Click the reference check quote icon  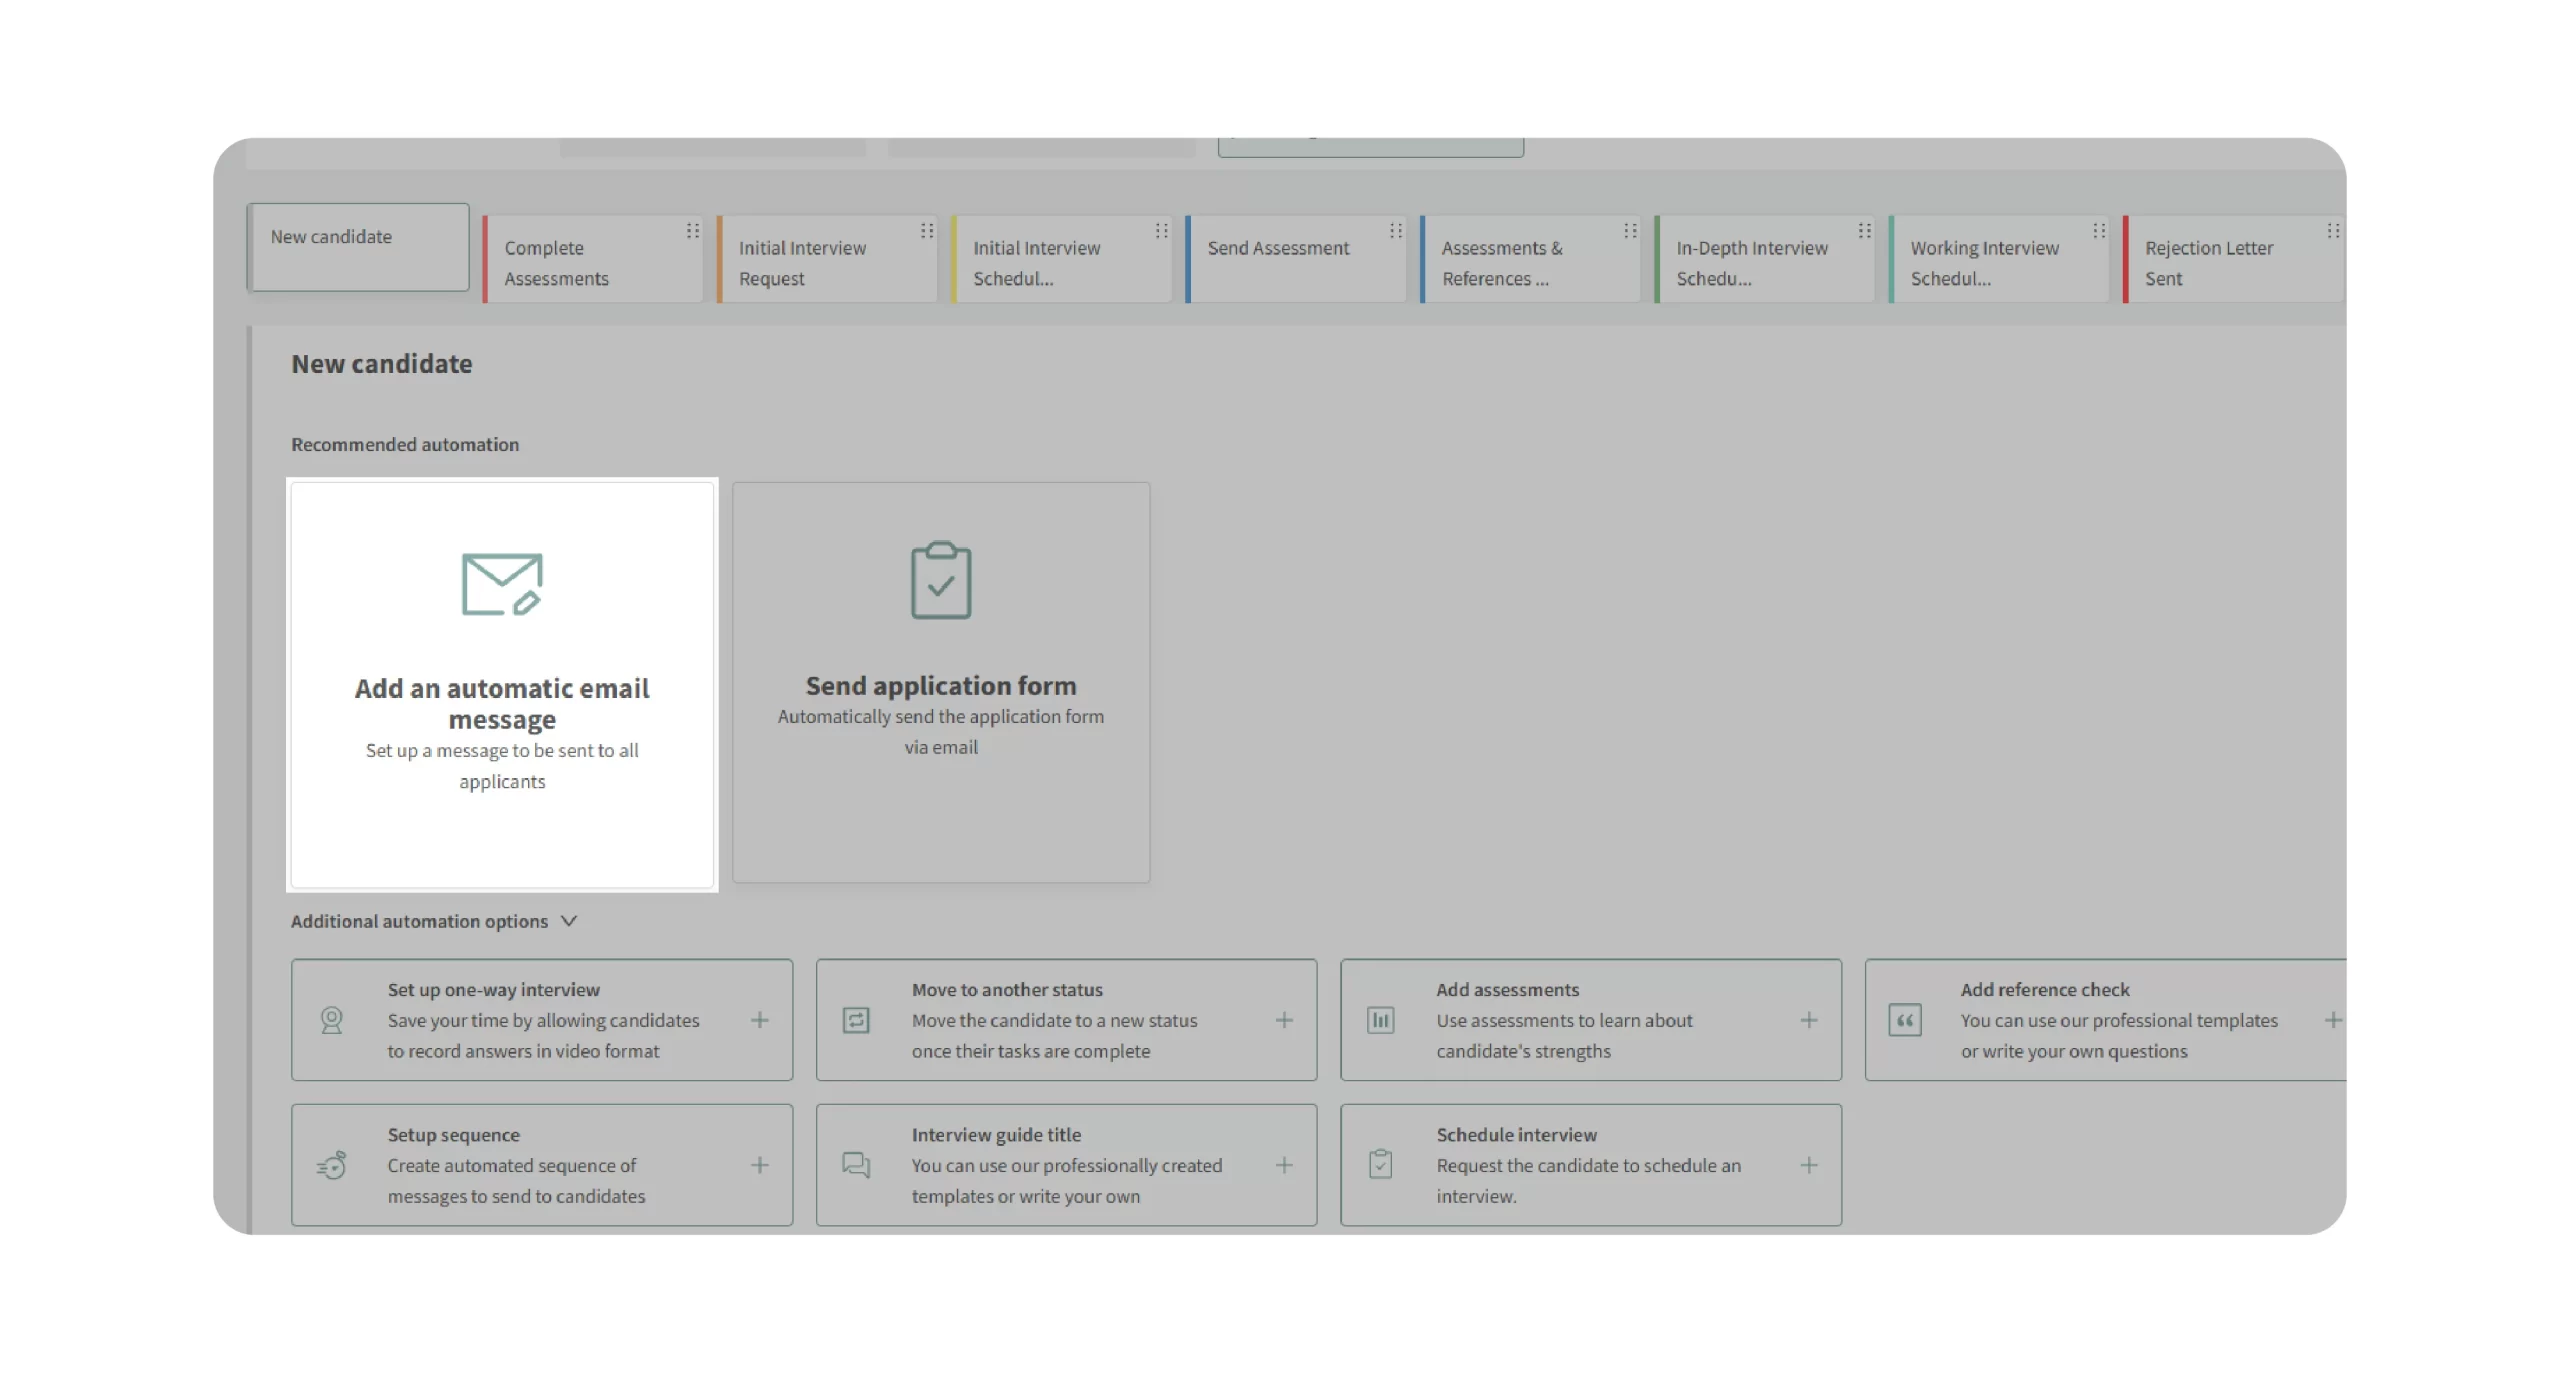click(1904, 1020)
